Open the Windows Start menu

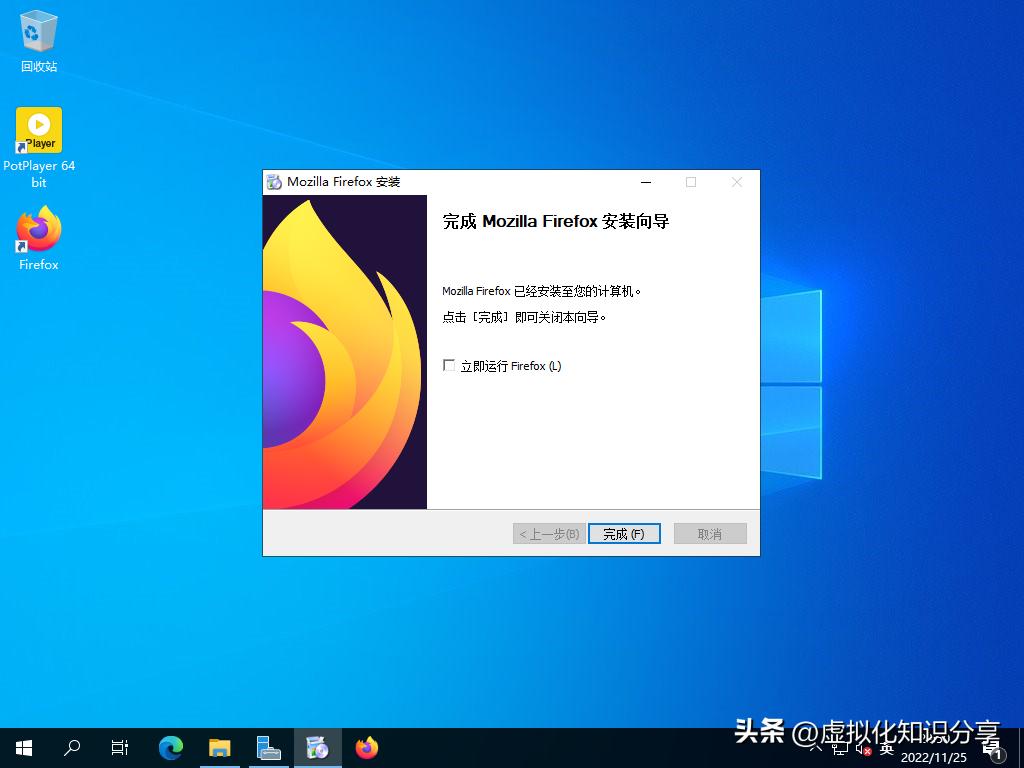[x=22, y=747]
